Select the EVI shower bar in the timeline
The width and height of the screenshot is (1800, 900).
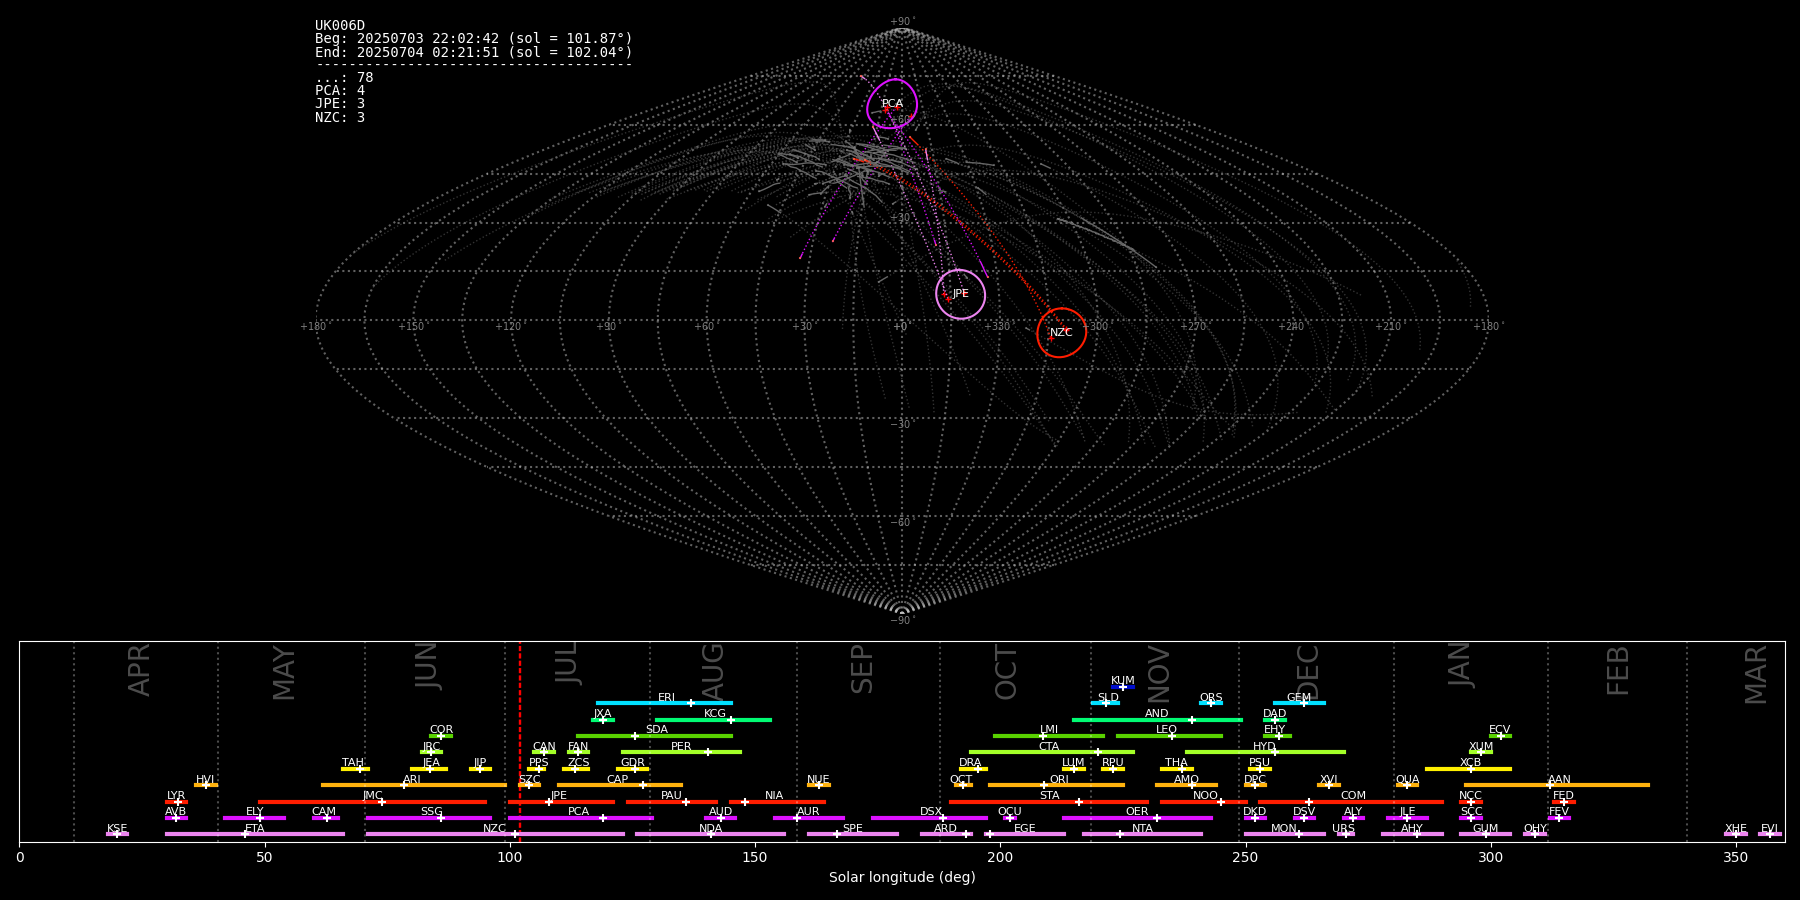coord(1770,834)
